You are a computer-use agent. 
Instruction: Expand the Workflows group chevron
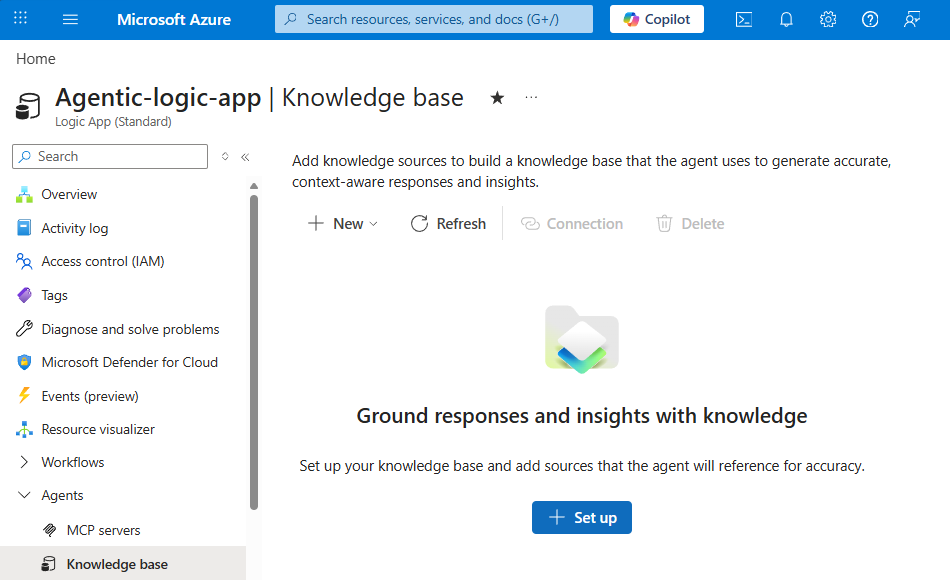[24, 462]
